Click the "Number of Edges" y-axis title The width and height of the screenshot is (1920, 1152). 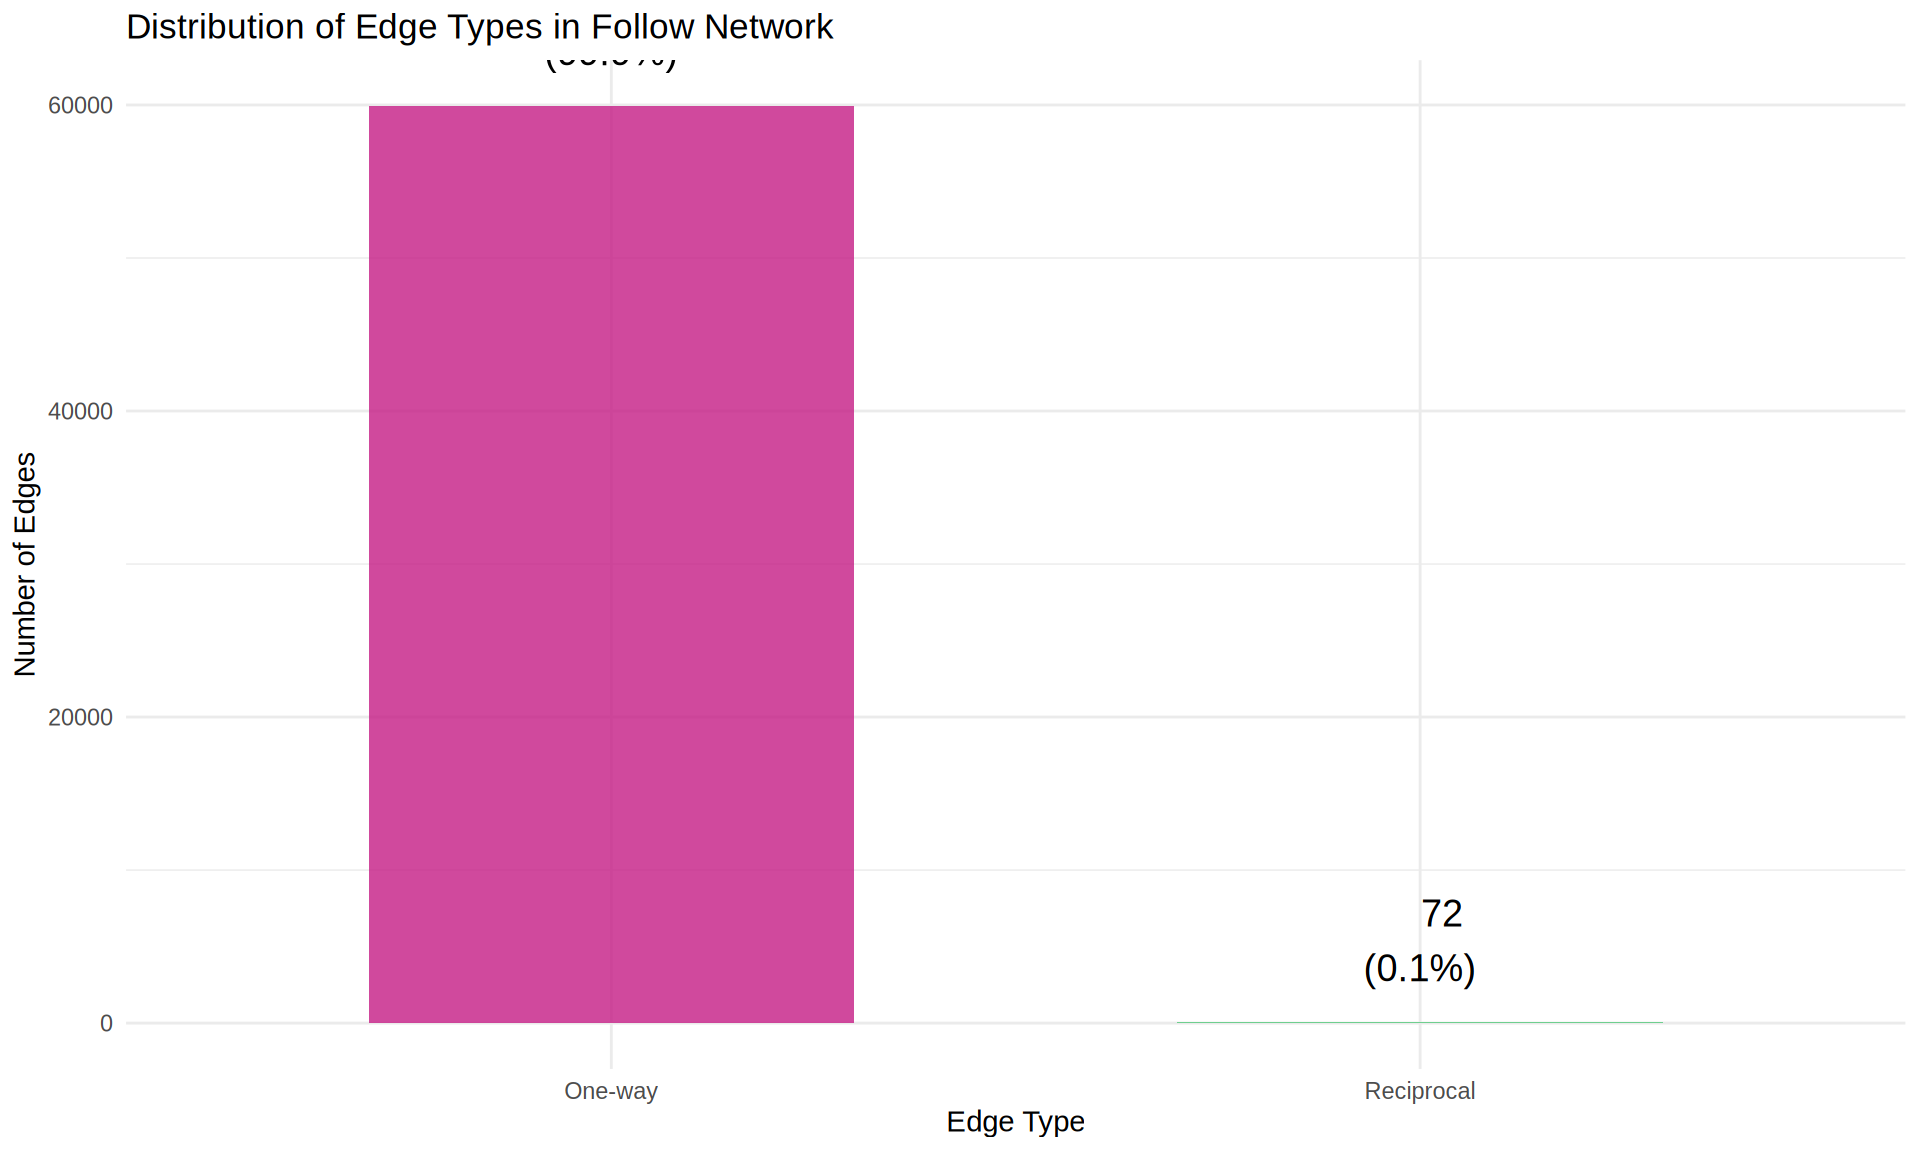(25, 564)
